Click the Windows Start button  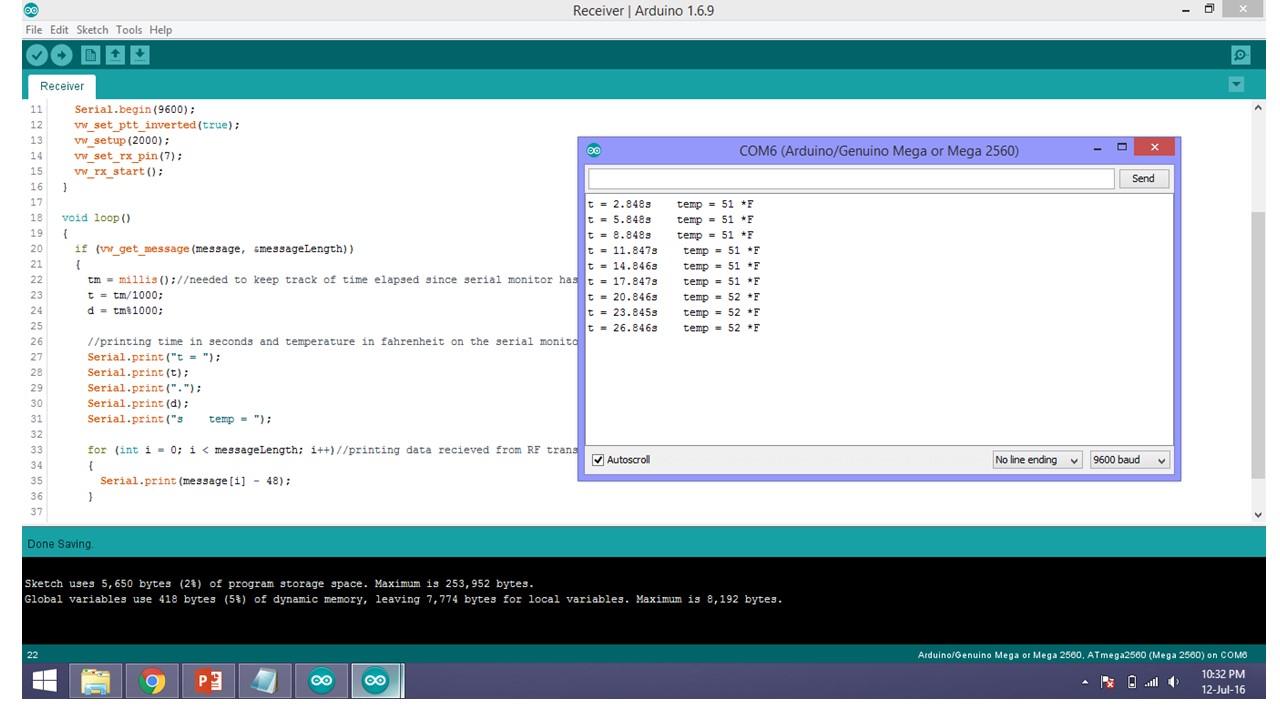coord(43,681)
